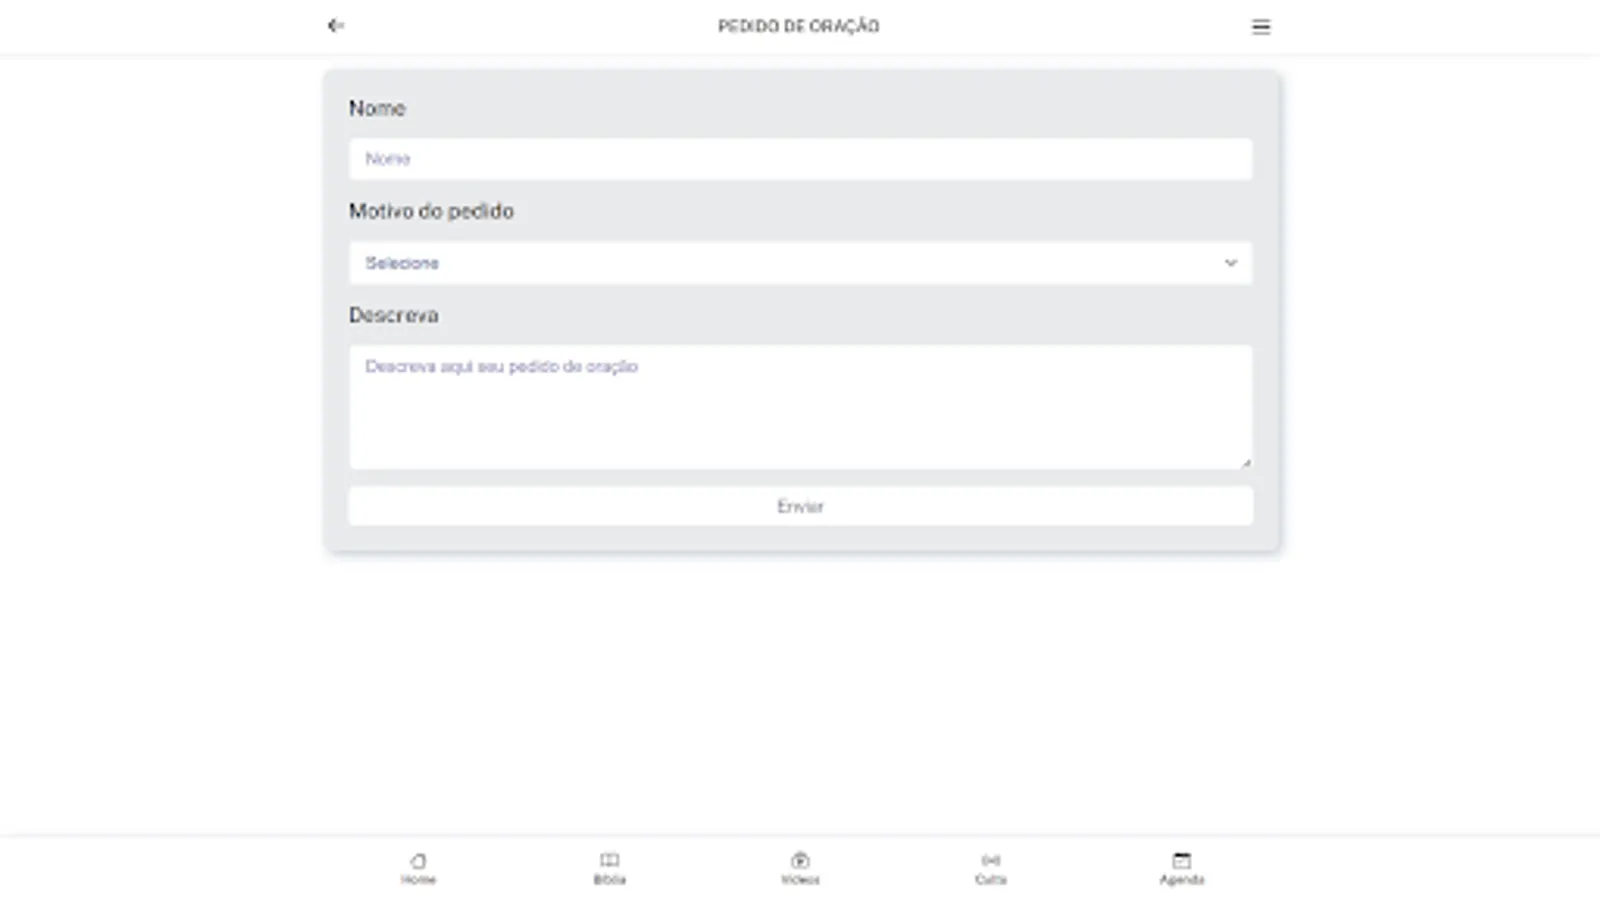Switch to the Vídeos tab label

800,880
